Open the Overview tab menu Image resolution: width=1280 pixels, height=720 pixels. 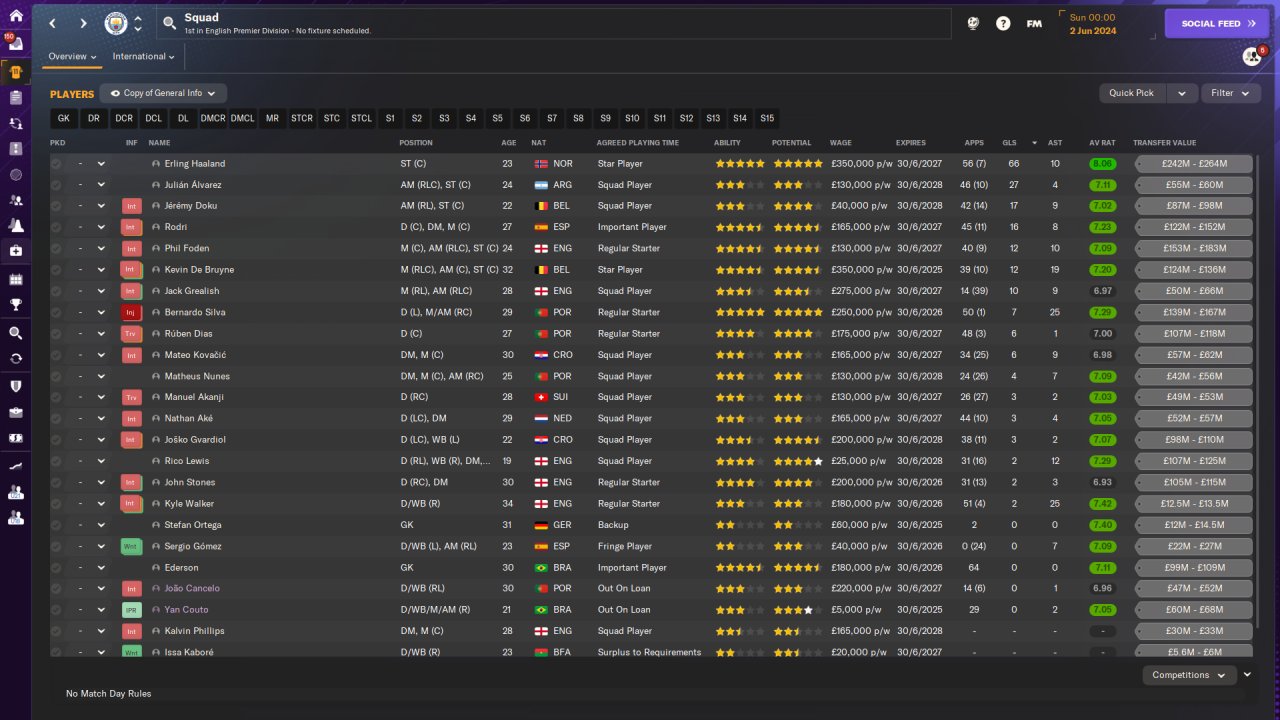pyautogui.click(x=73, y=57)
